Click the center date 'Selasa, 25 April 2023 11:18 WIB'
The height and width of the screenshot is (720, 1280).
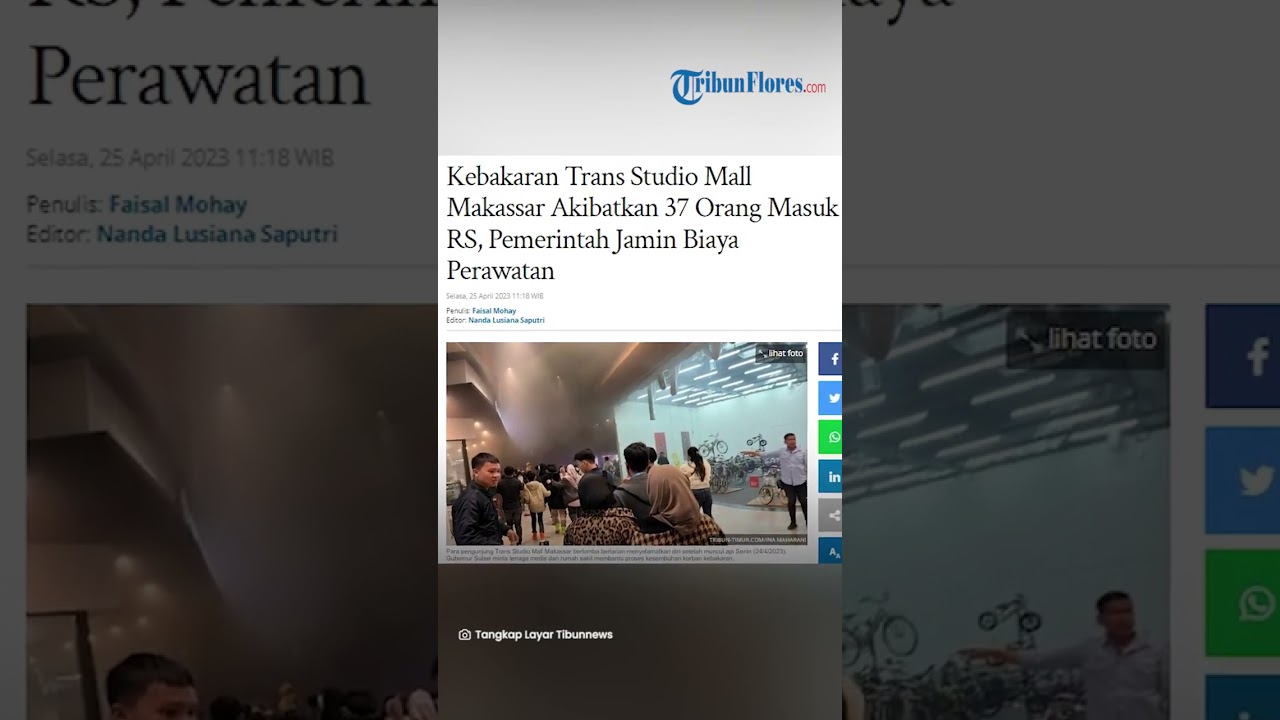495,296
